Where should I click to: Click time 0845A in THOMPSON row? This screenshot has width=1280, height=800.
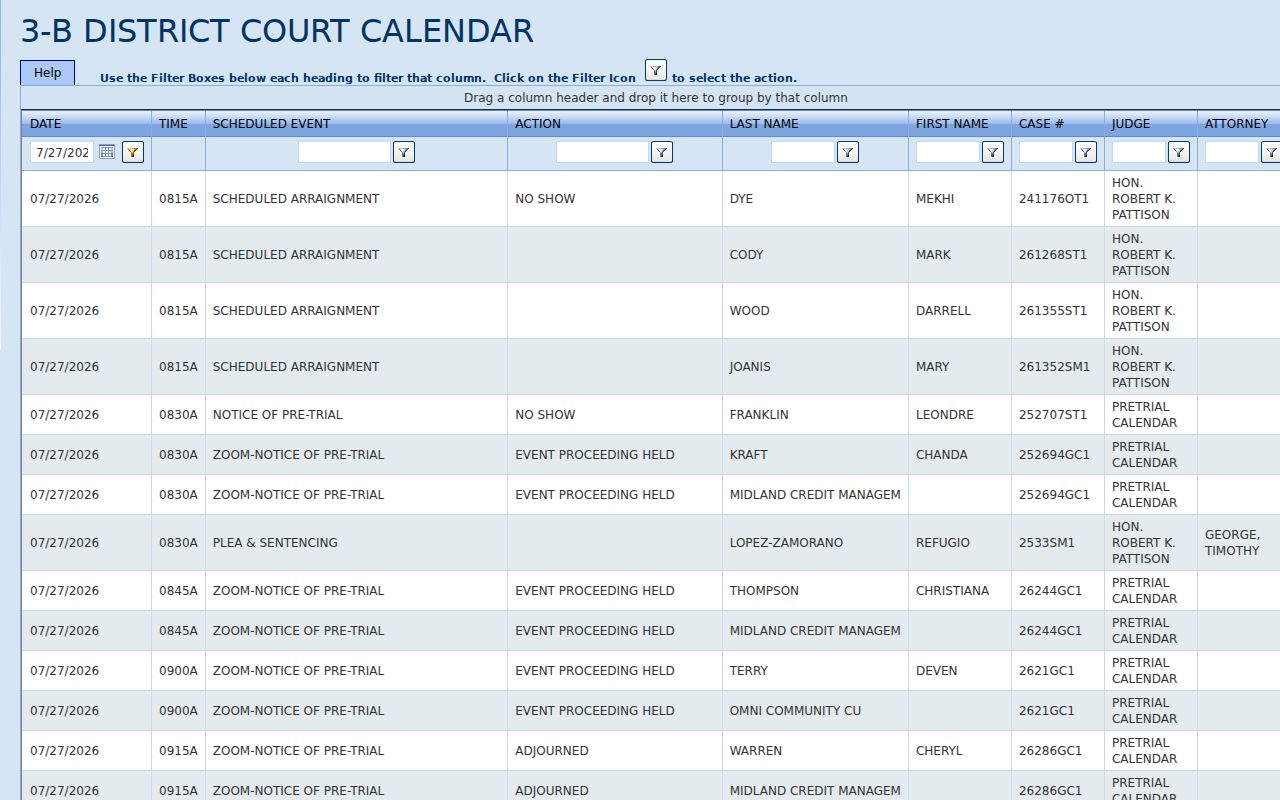pyautogui.click(x=178, y=591)
